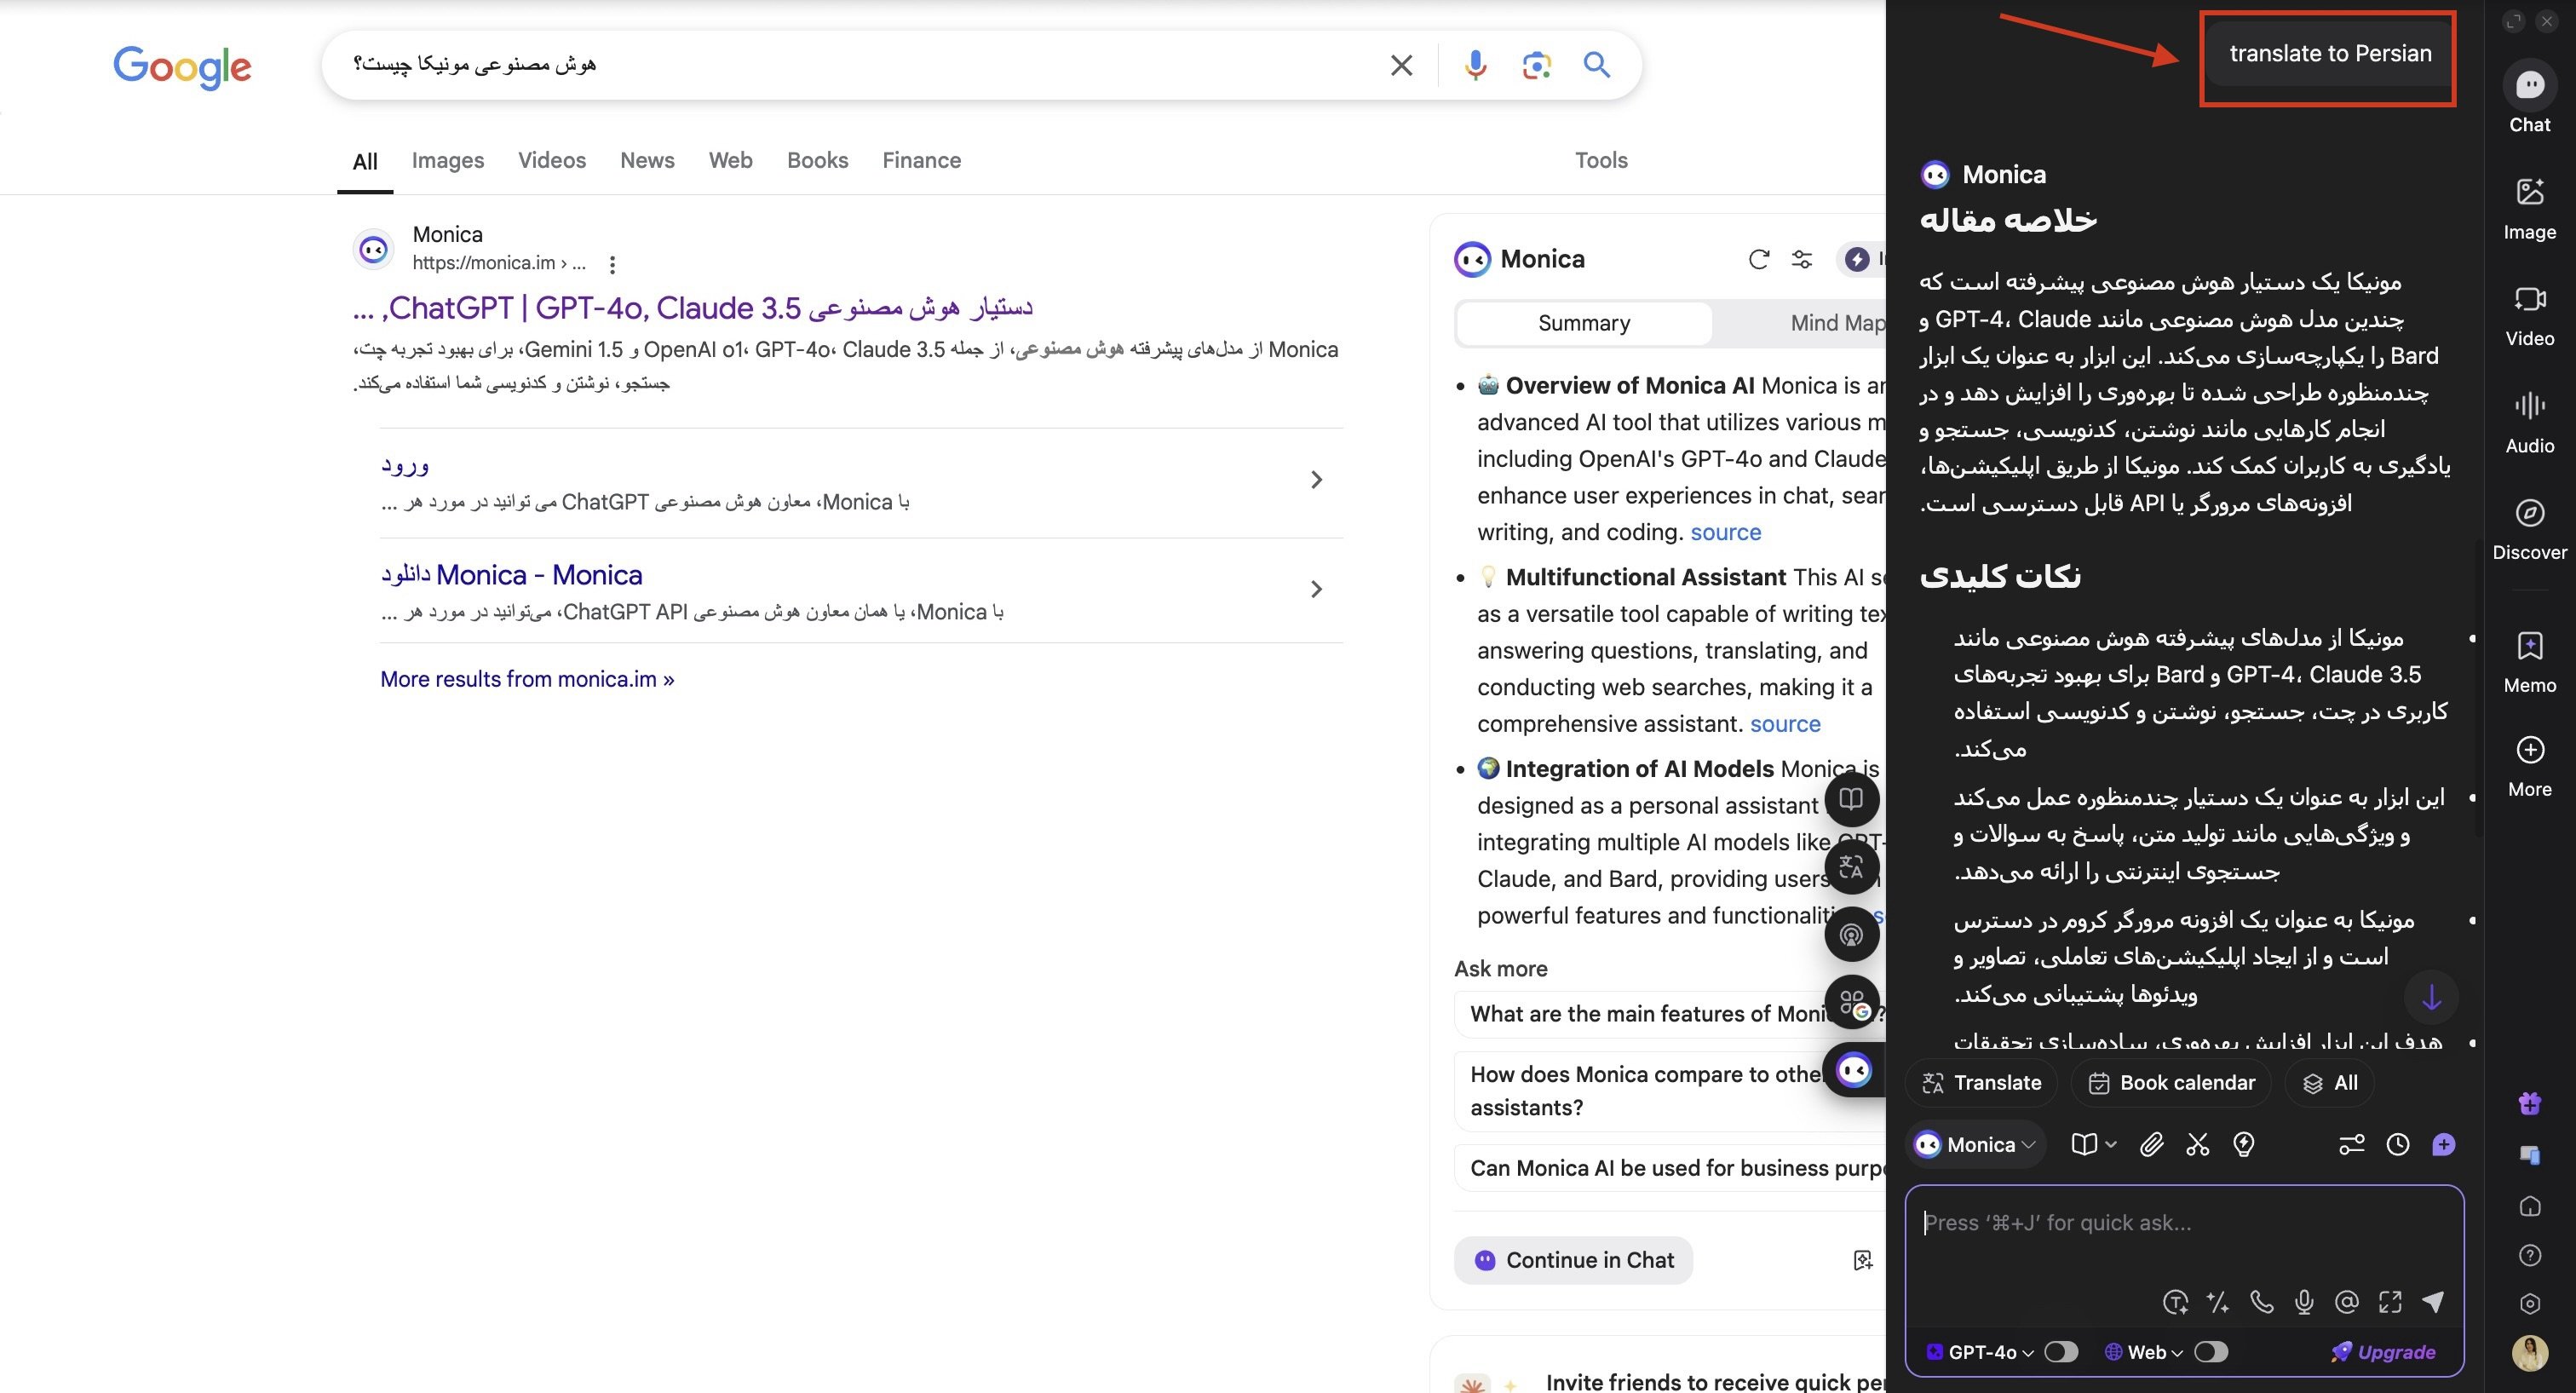Use Google voice search microphone
The image size is (2576, 1393).
(x=1474, y=64)
